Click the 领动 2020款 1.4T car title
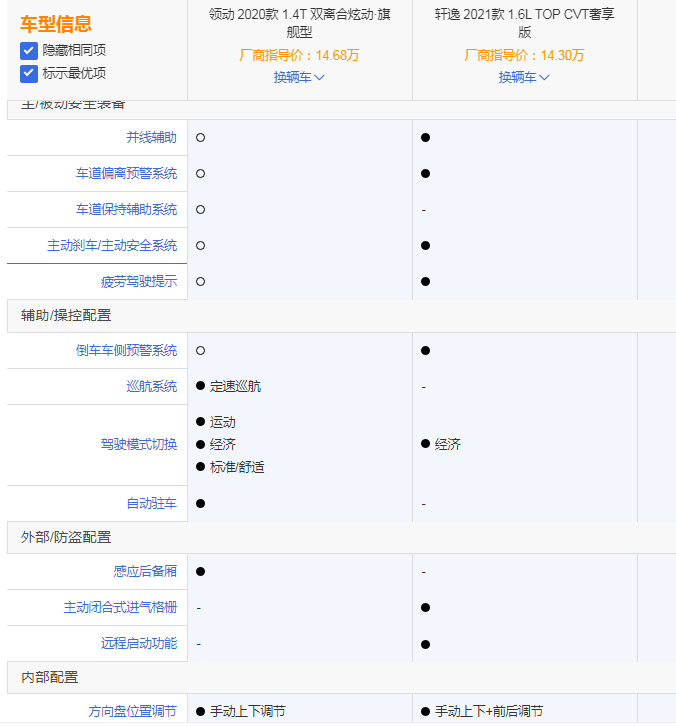 (299, 23)
